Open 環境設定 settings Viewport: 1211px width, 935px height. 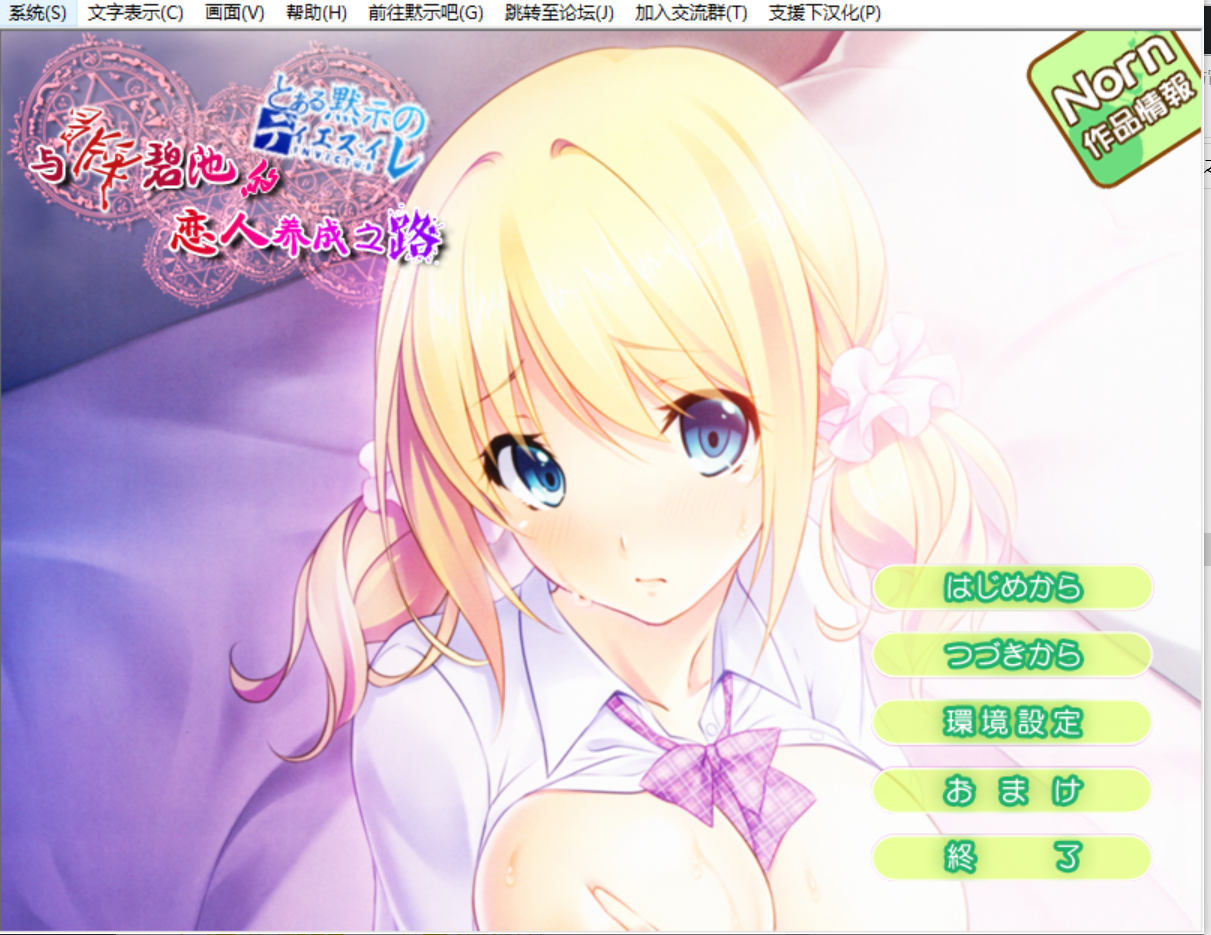coord(1012,722)
